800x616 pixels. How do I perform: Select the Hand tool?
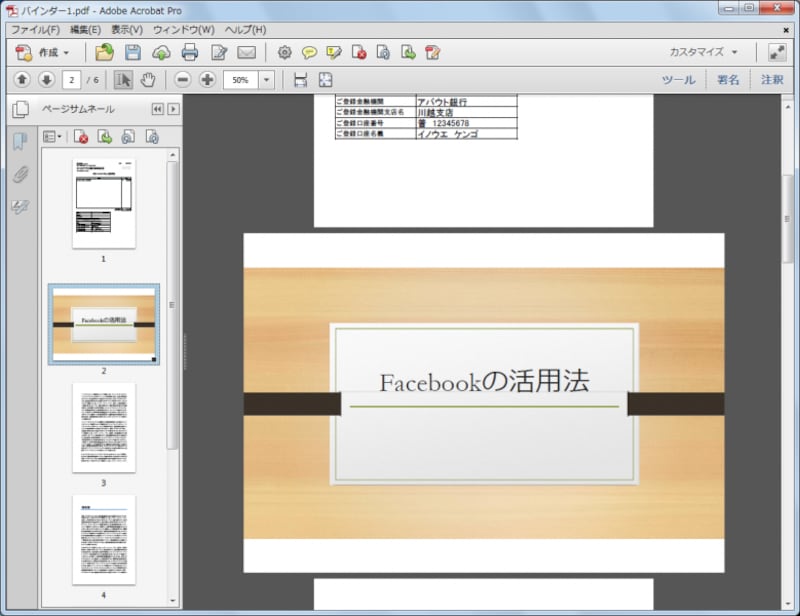(x=148, y=80)
